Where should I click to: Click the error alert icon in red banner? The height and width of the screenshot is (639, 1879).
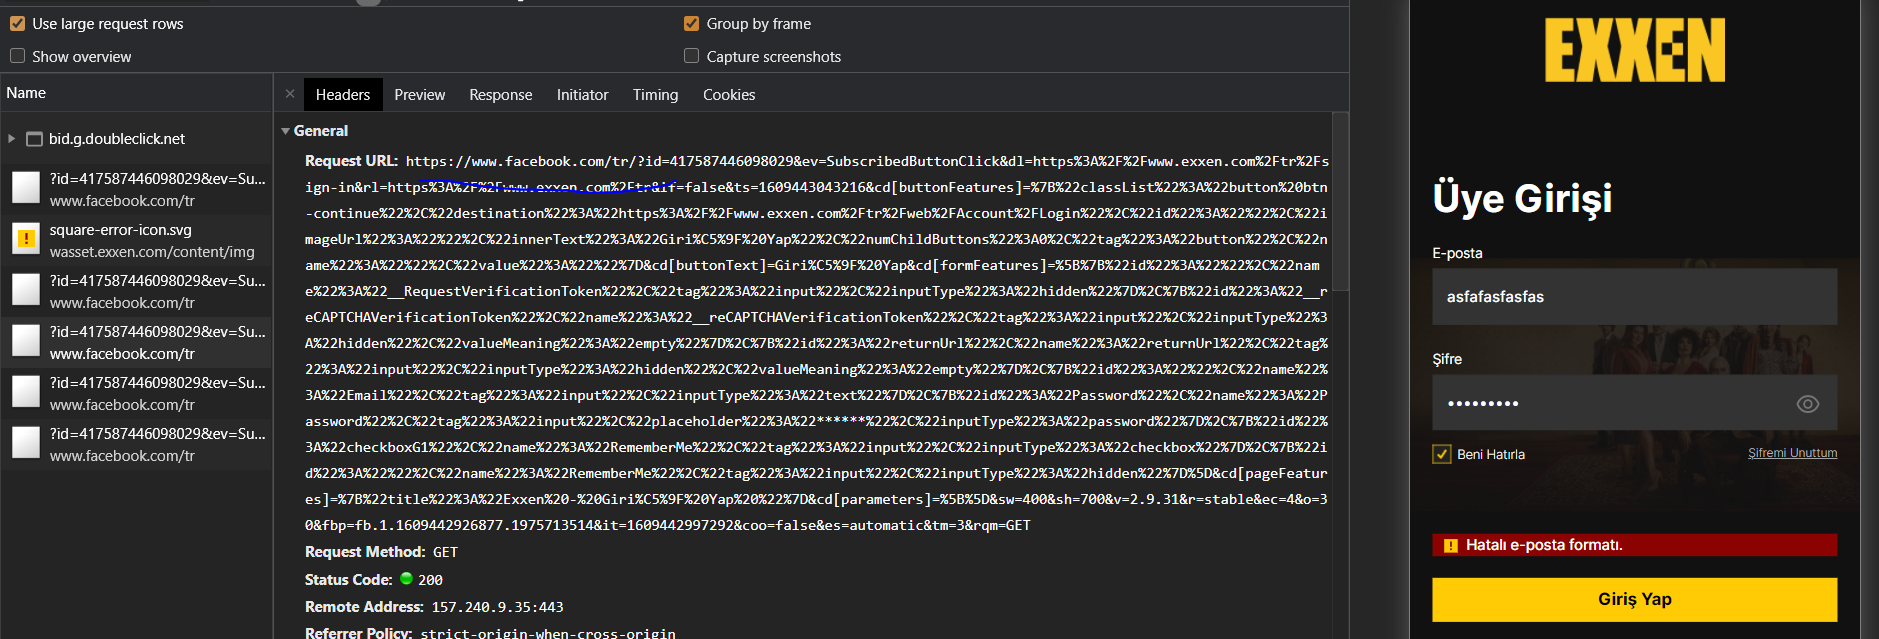click(1450, 545)
